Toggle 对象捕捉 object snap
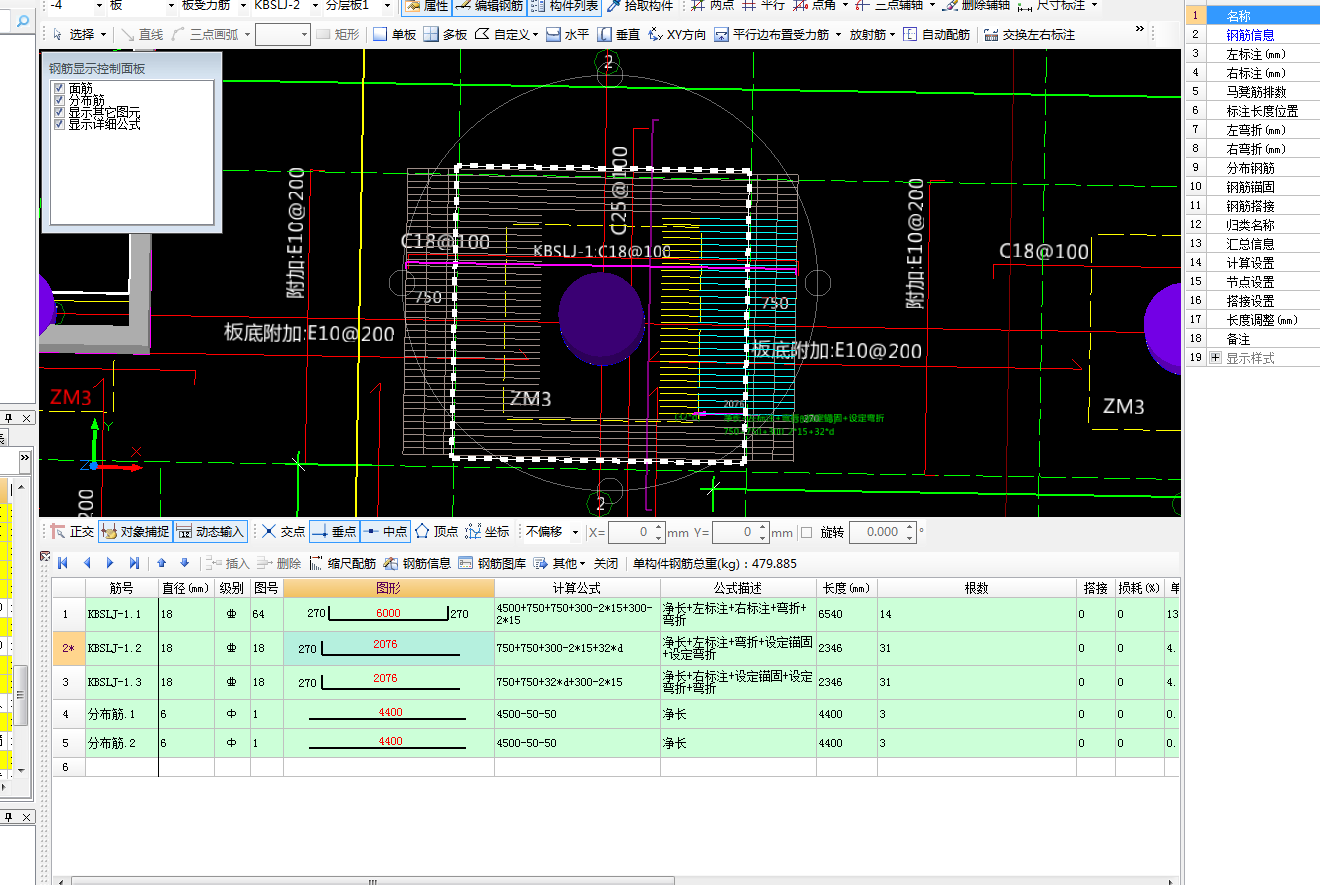The width and height of the screenshot is (1320, 885). tap(135, 532)
